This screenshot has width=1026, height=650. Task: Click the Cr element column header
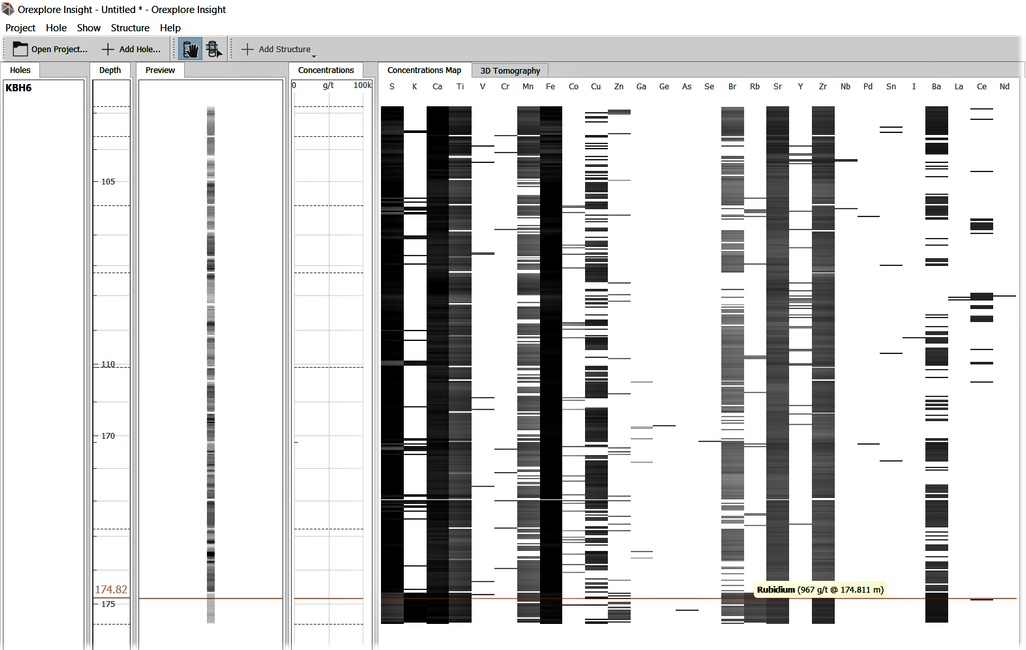pos(505,86)
